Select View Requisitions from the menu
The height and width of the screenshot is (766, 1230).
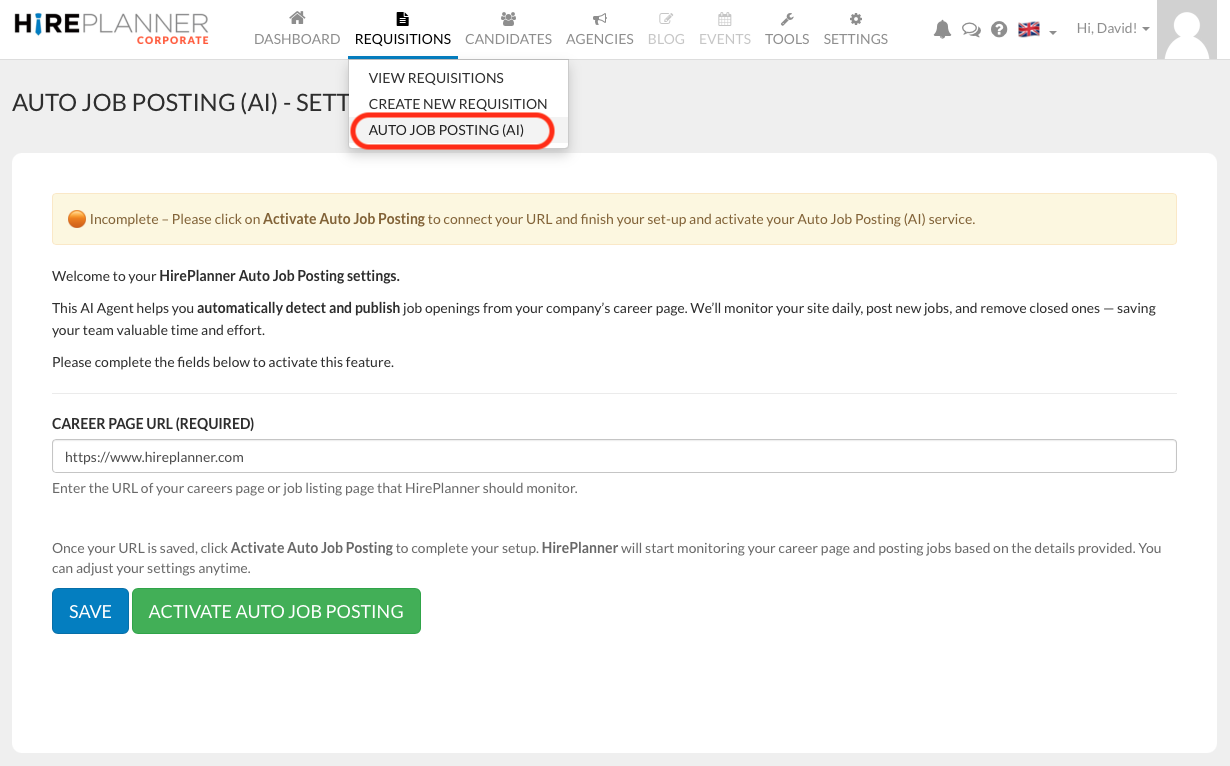[x=436, y=77]
